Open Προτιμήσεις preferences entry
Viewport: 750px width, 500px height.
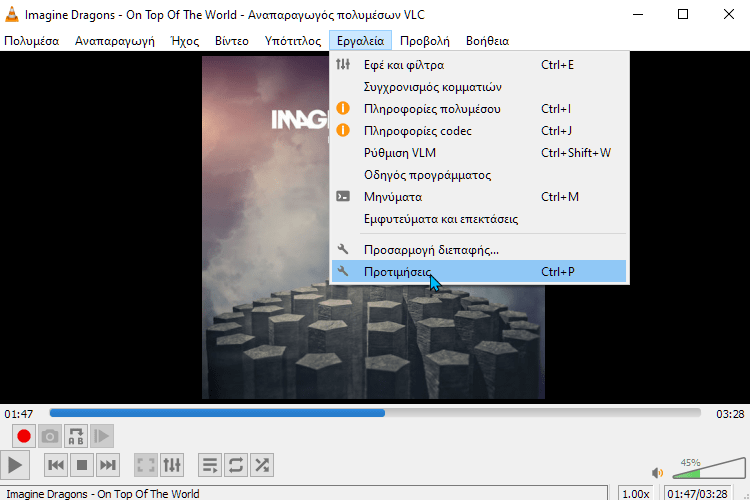[479, 271]
